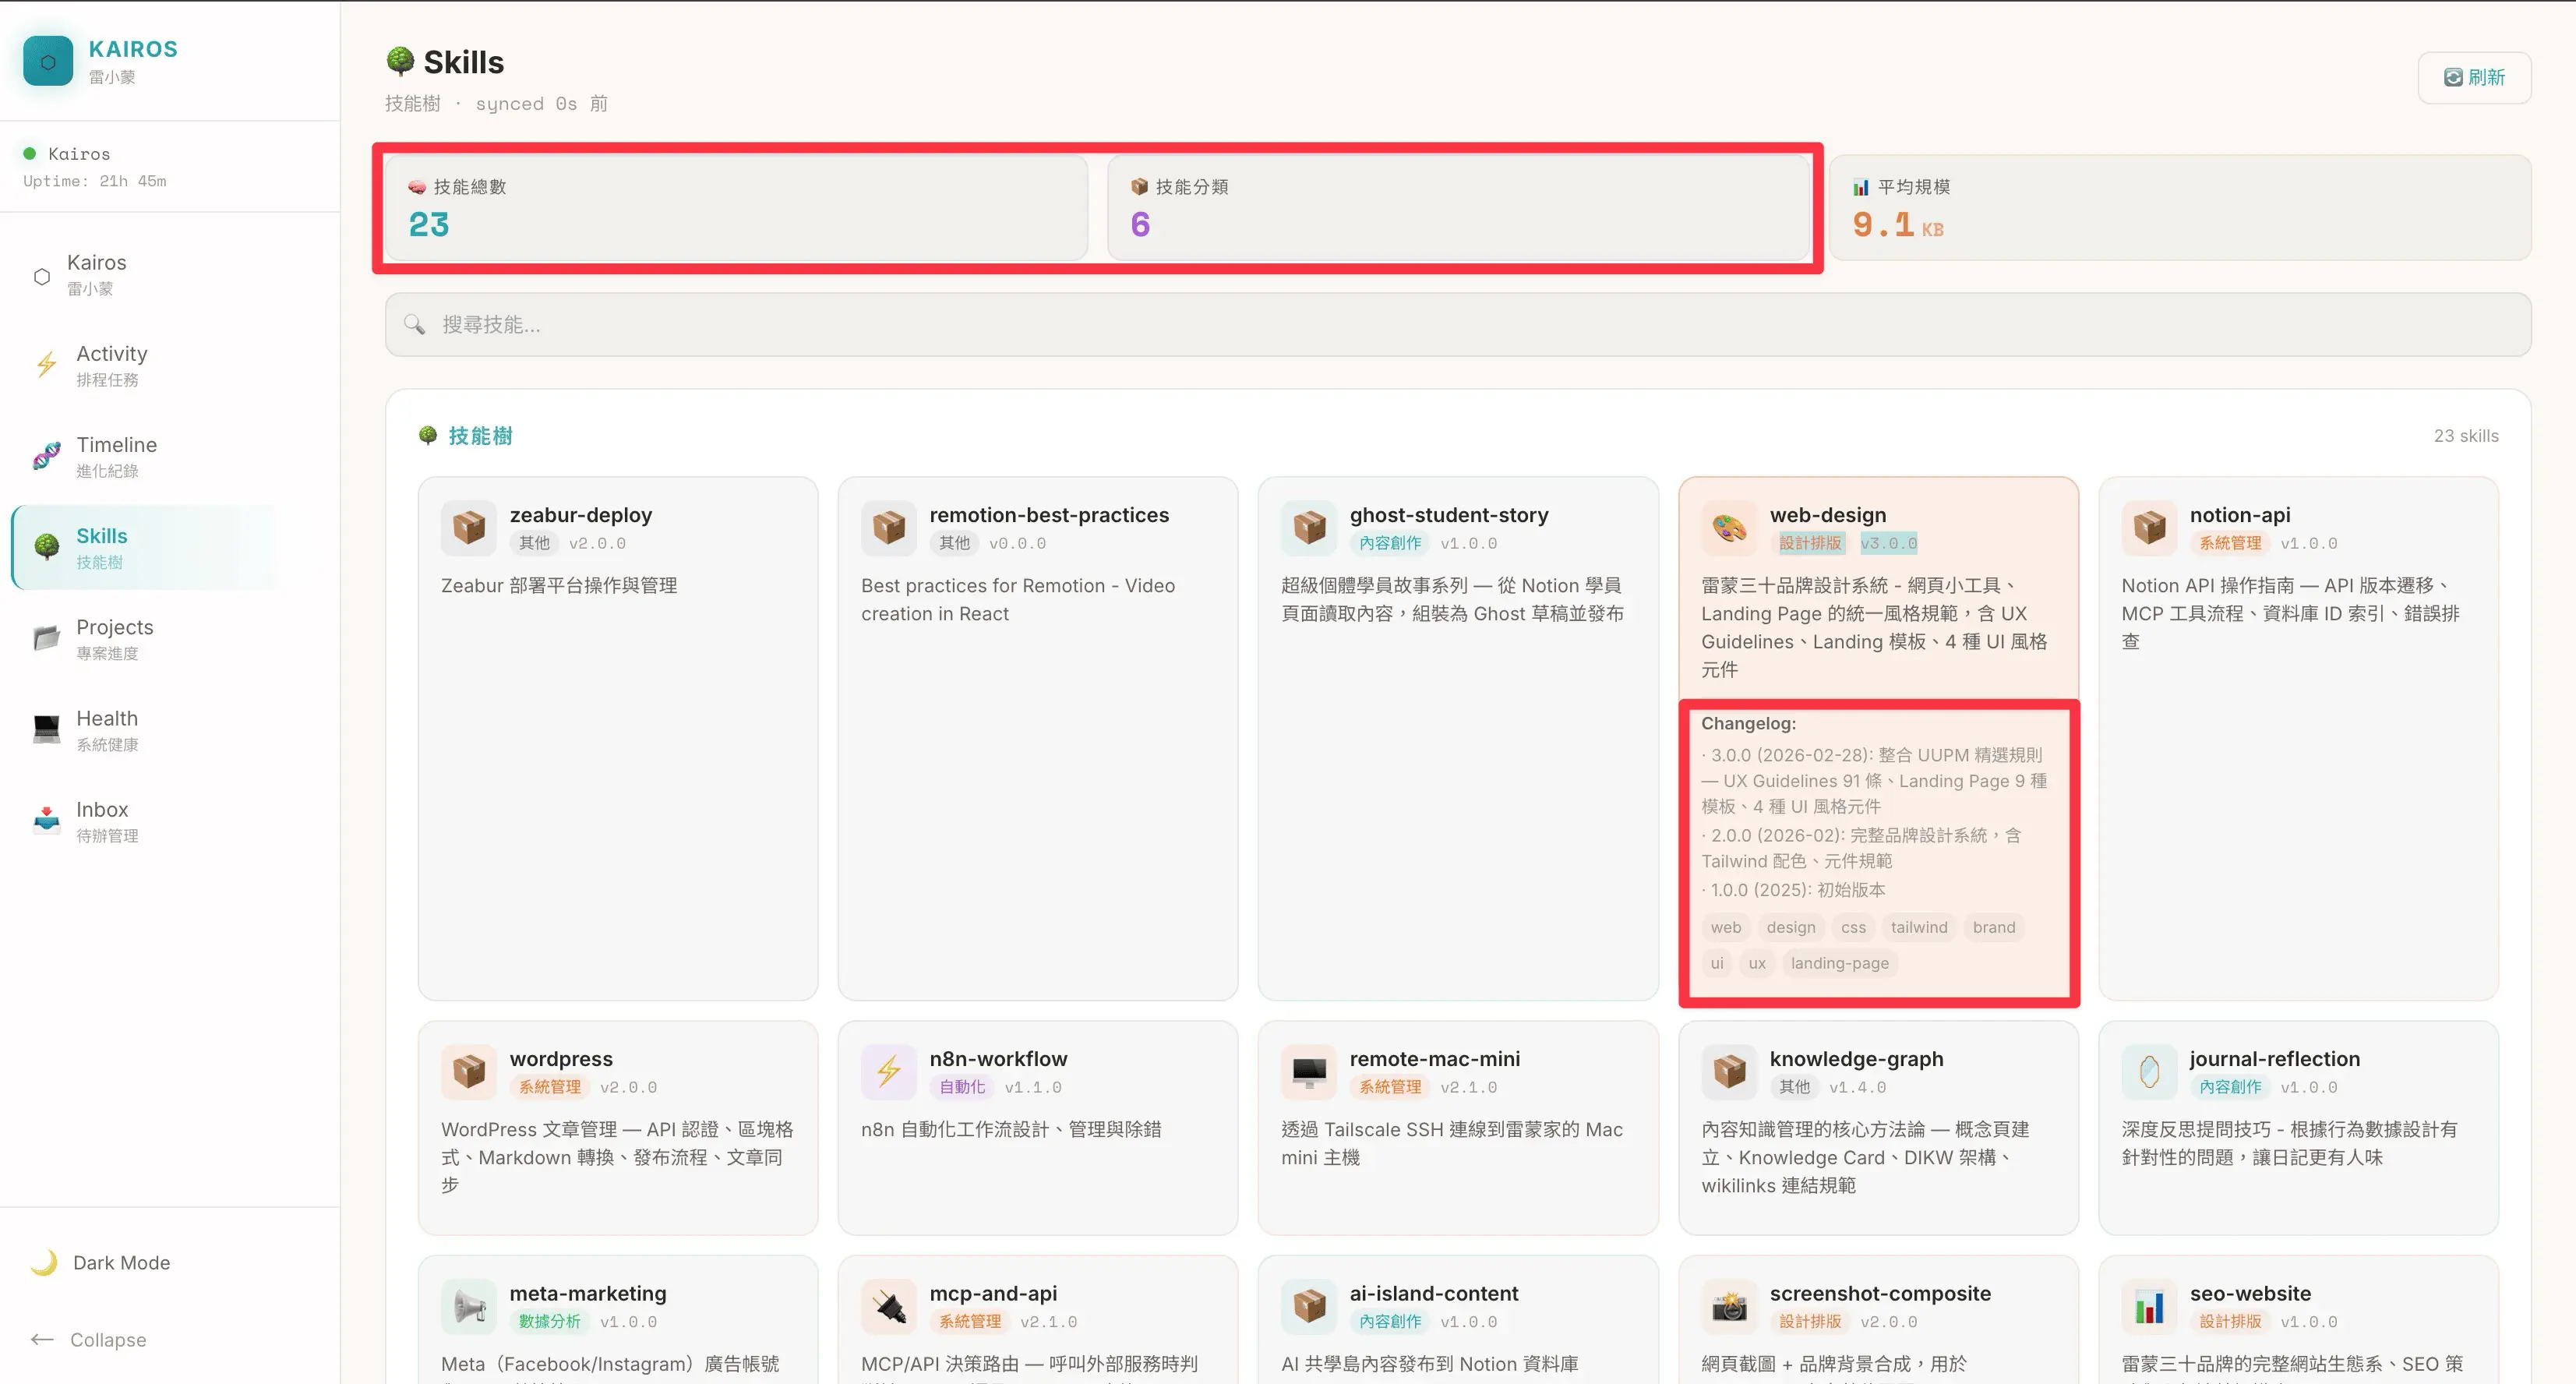Open the Health laptop icon
The height and width of the screenshot is (1384, 2576).
pos(46,729)
